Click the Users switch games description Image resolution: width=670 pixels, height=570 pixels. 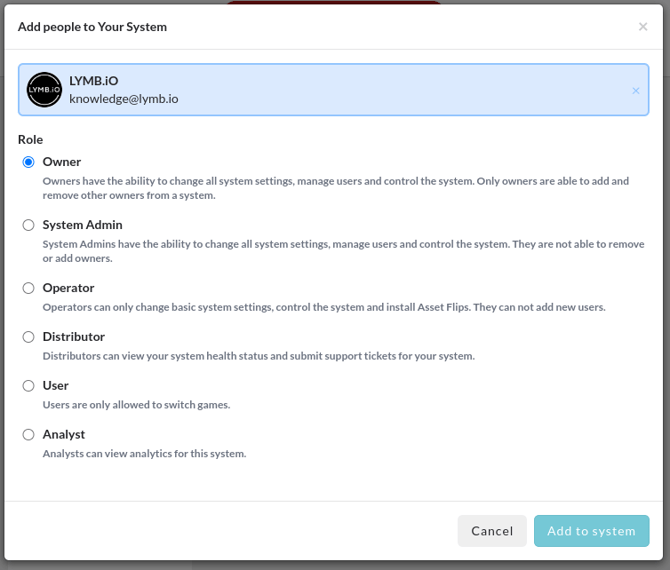(x=136, y=405)
